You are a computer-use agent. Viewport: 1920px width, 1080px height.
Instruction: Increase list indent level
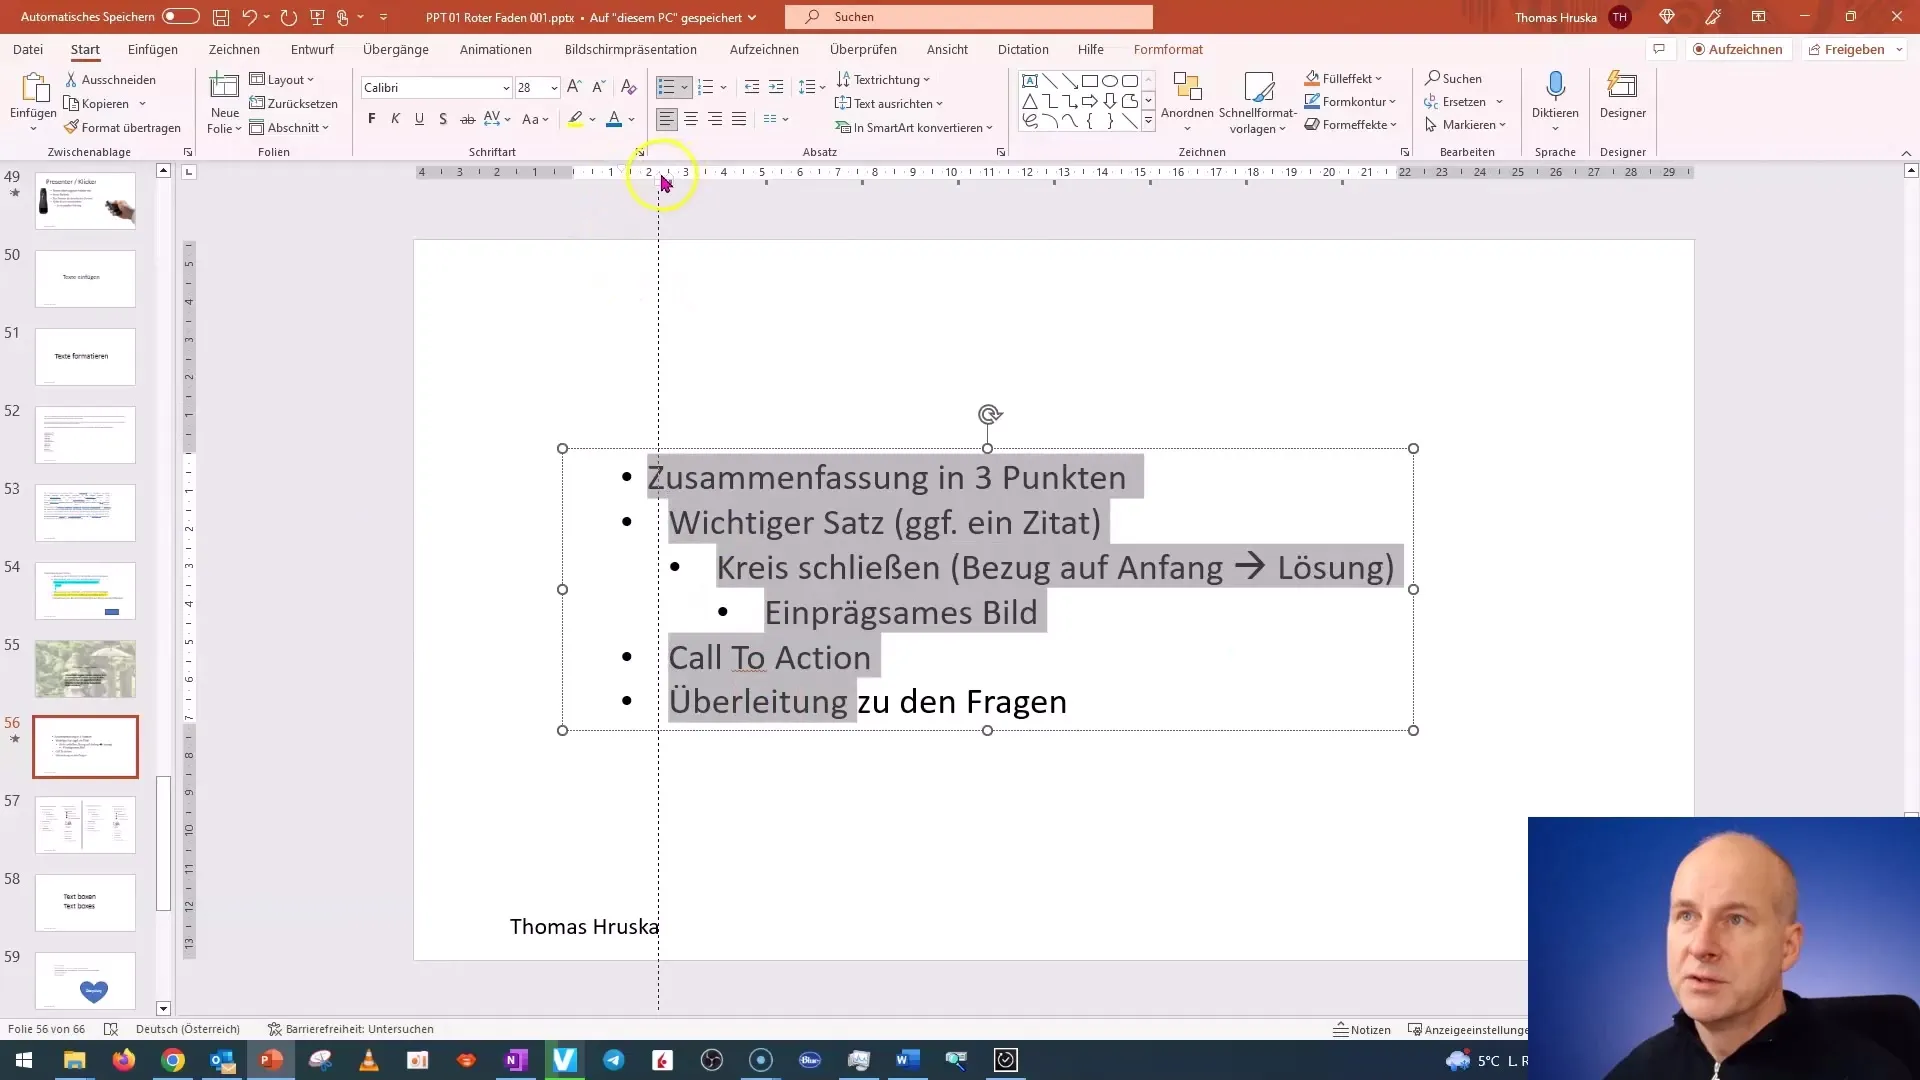(776, 88)
